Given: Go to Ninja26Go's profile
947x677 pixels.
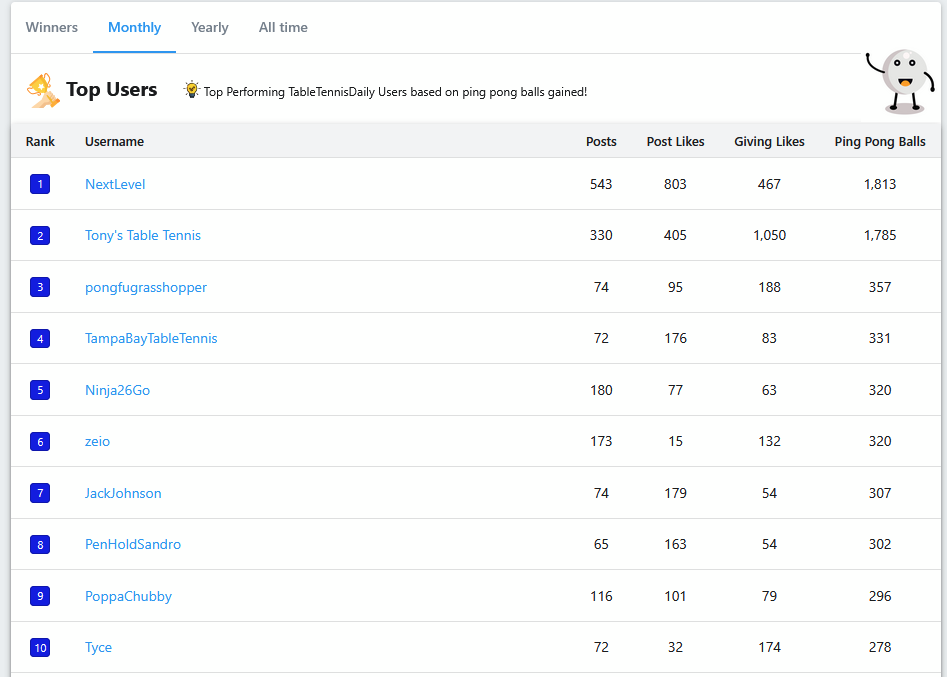Looking at the screenshot, I should click(117, 390).
